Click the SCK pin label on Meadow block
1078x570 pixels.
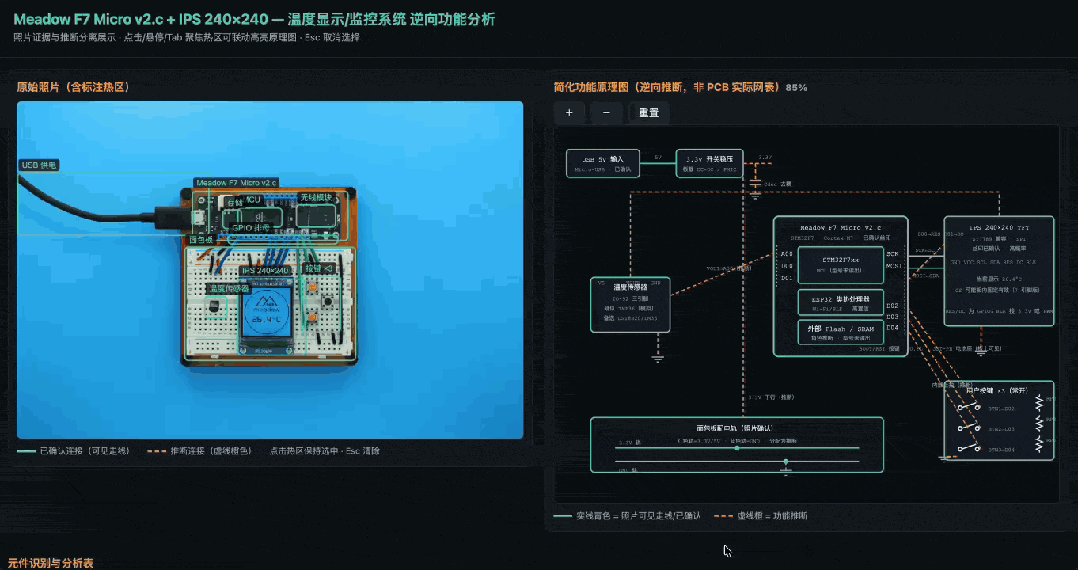tap(892, 254)
